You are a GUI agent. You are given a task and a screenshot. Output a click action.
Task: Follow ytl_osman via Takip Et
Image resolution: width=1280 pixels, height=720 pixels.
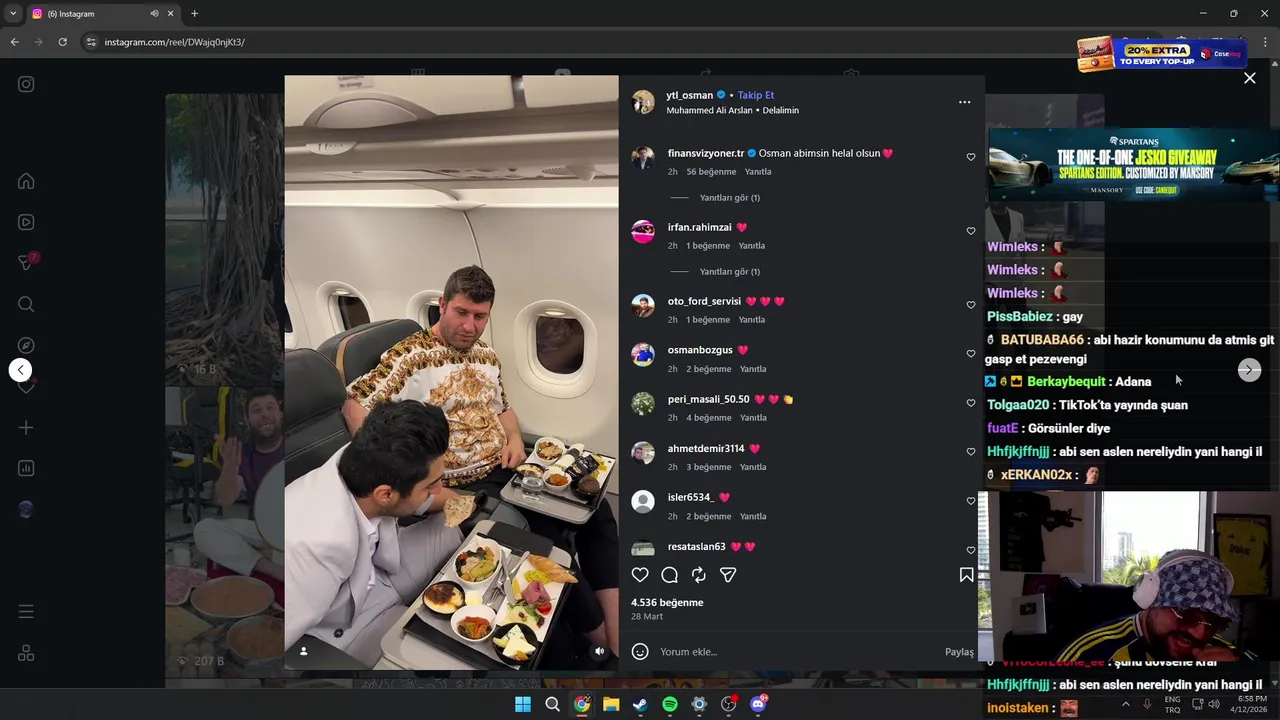756,95
